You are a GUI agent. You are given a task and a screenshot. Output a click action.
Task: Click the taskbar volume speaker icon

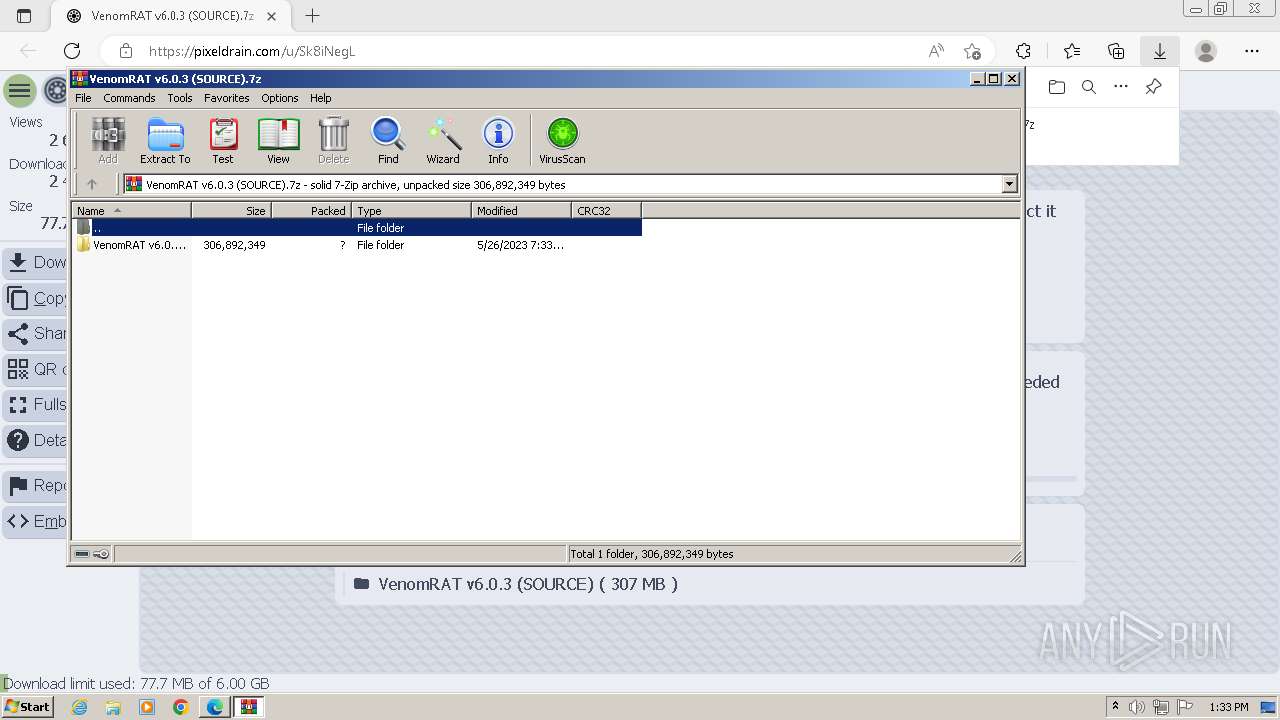pyautogui.click(x=1137, y=707)
